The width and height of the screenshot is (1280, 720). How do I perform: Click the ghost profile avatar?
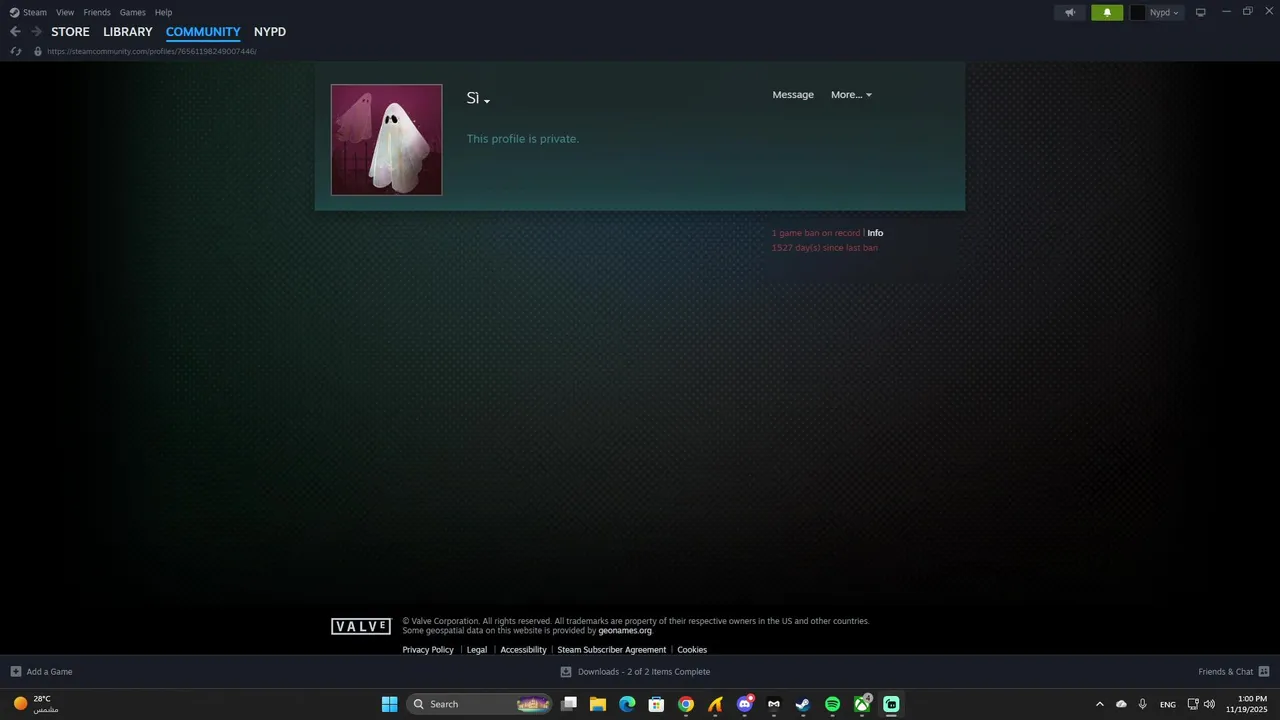(x=386, y=139)
